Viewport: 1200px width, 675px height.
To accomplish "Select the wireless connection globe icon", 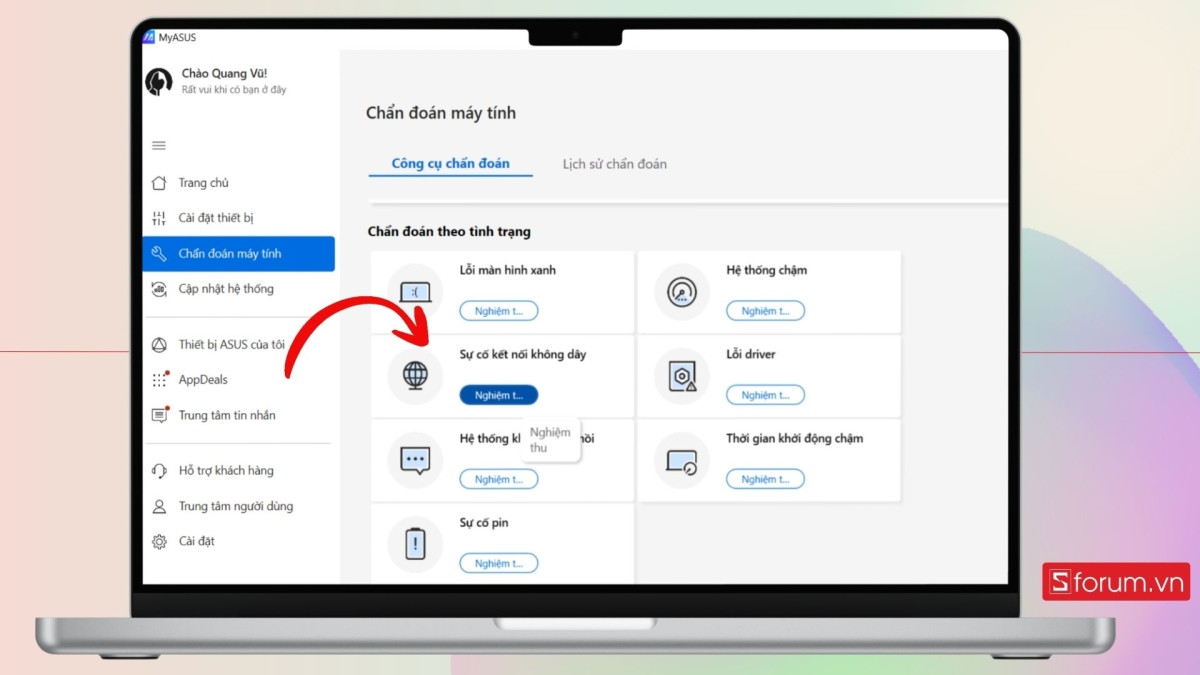I will click(x=415, y=376).
